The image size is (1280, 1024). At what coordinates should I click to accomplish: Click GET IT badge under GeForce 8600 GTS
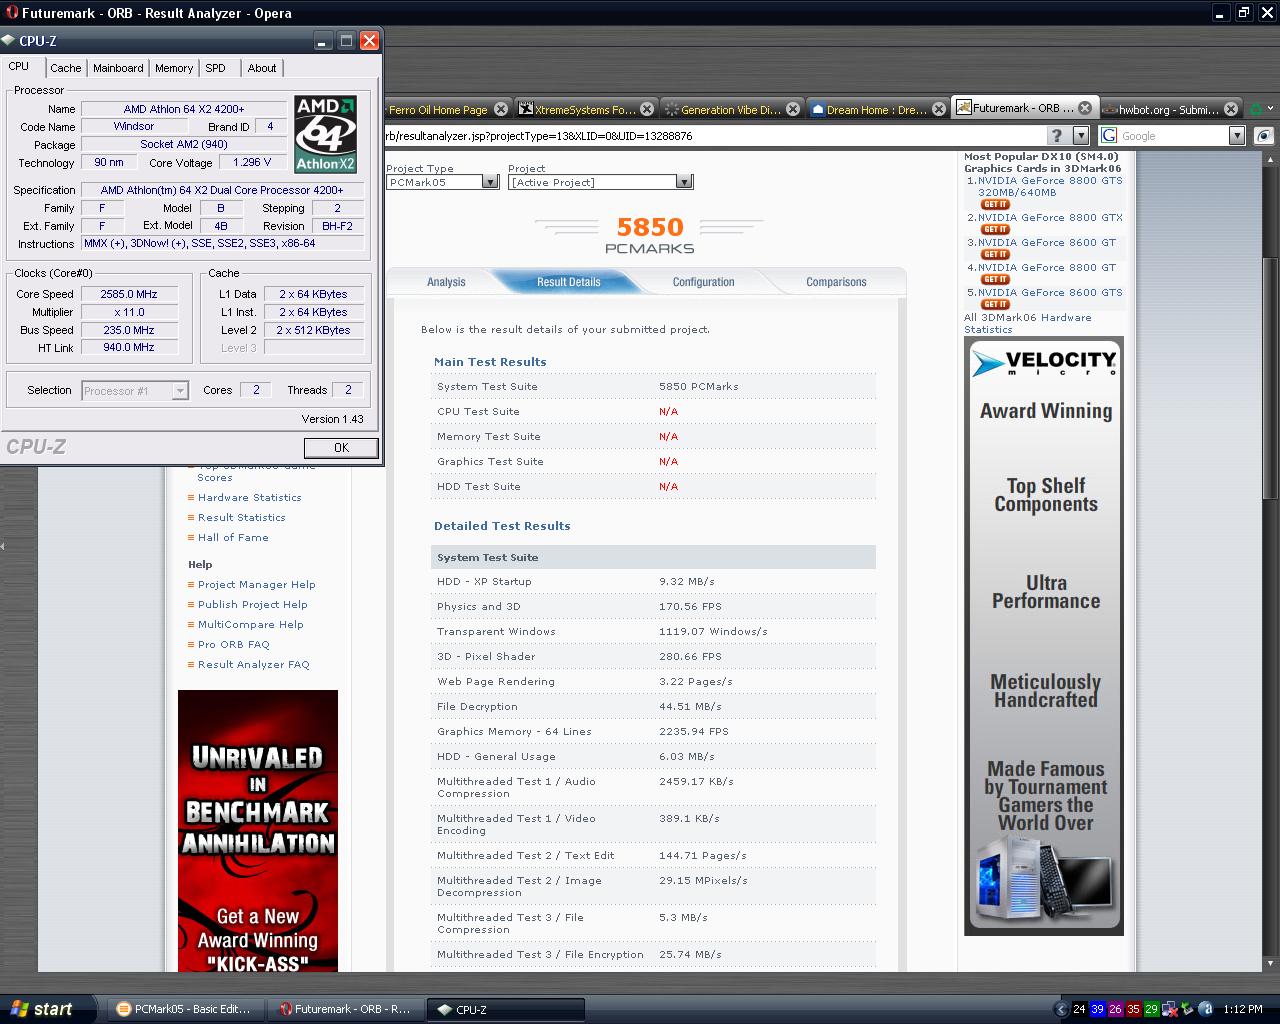pyautogui.click(x=995, y=304)
